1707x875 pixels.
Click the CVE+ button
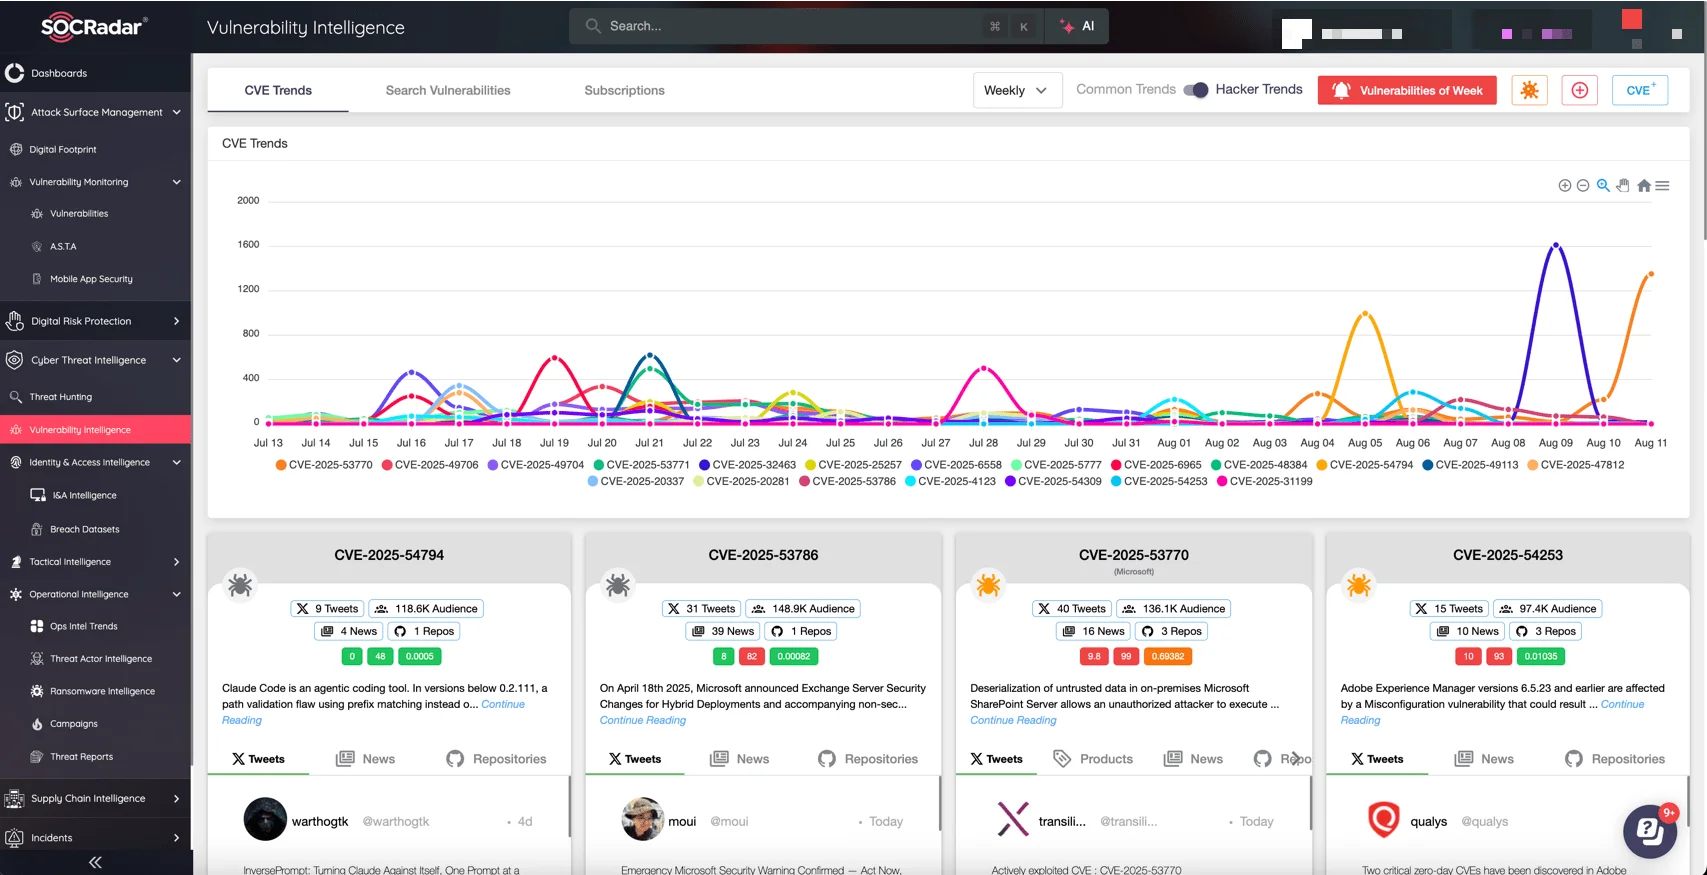point(1640,90)
